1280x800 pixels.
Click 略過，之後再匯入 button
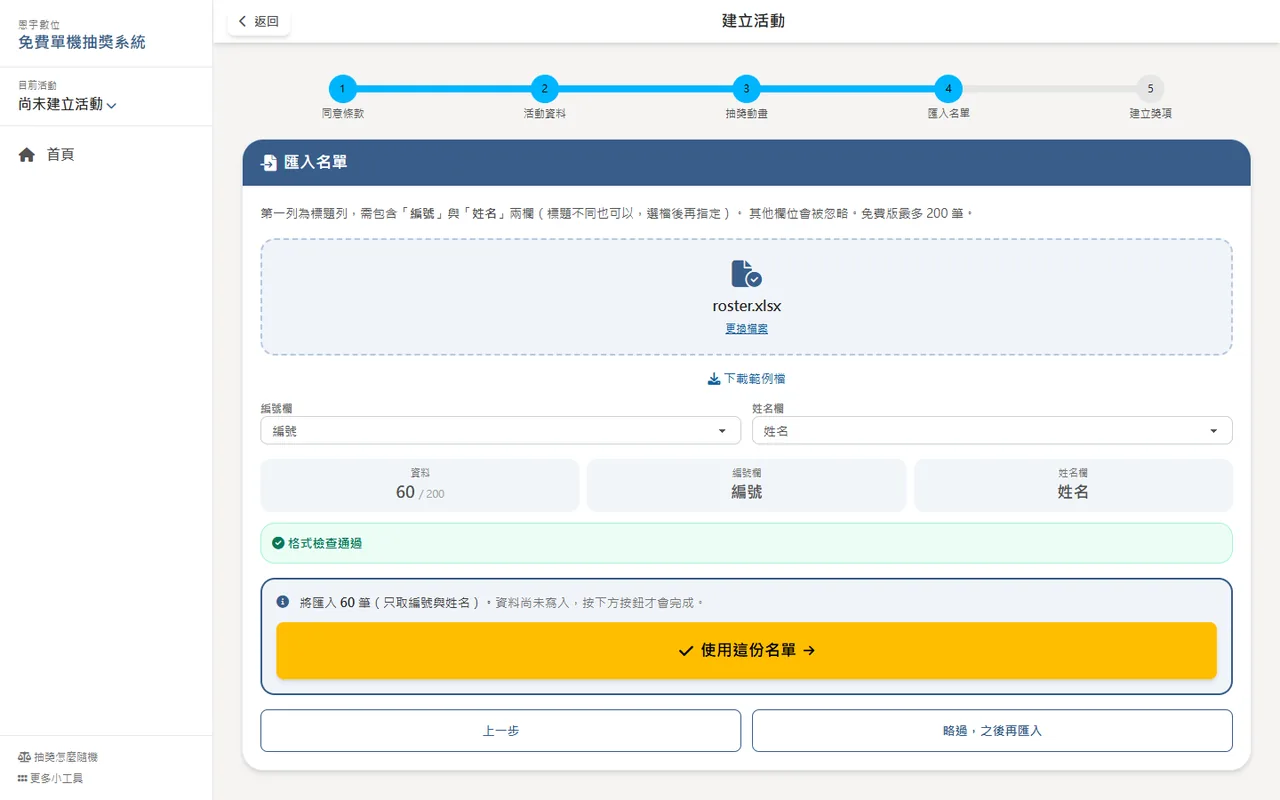point(992,731)
